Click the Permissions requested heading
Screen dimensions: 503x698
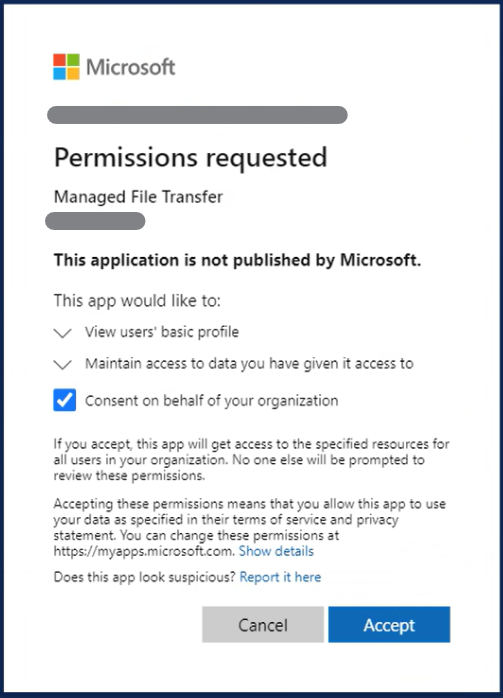point(191,158)
